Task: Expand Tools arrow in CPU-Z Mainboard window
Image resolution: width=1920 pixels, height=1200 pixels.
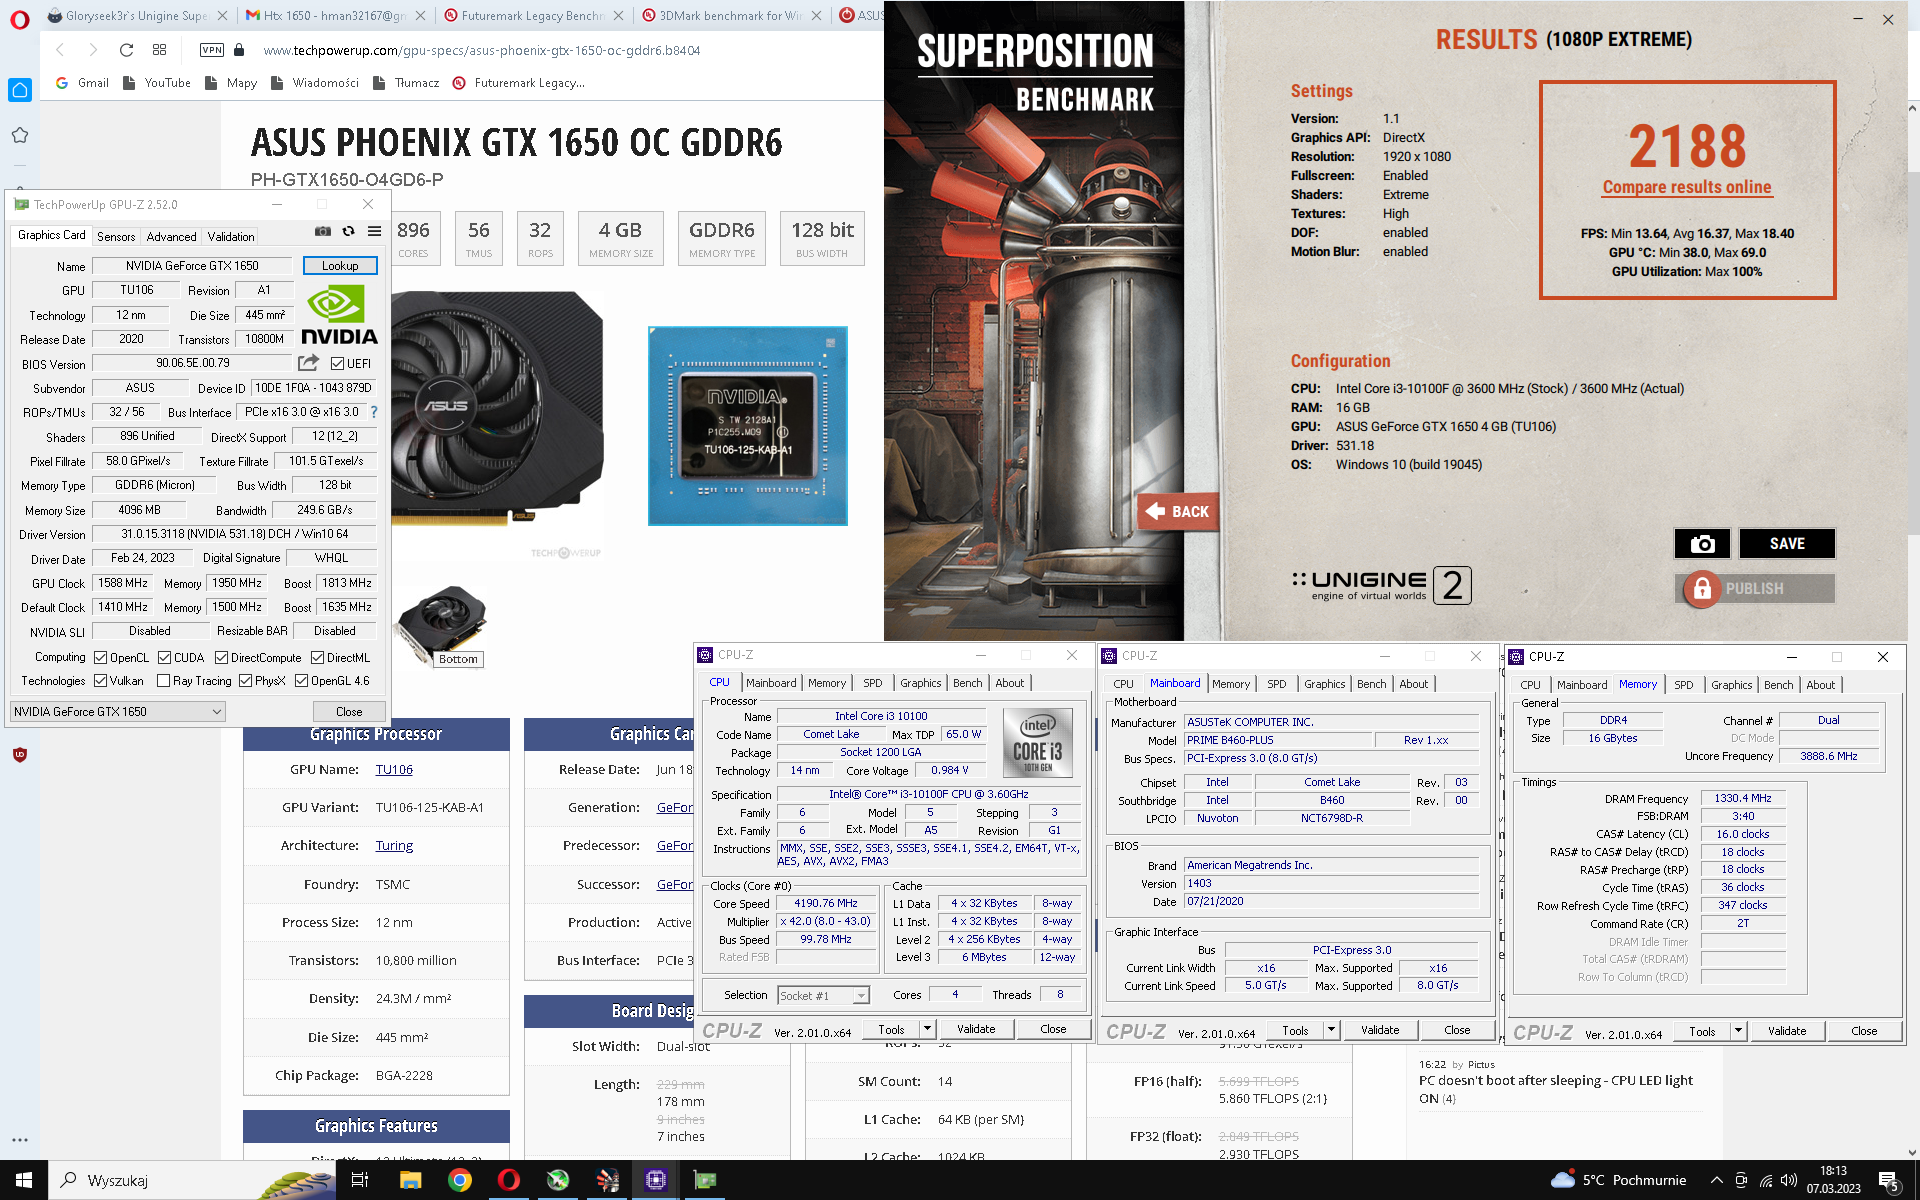Action: tap(1331, 1030)
